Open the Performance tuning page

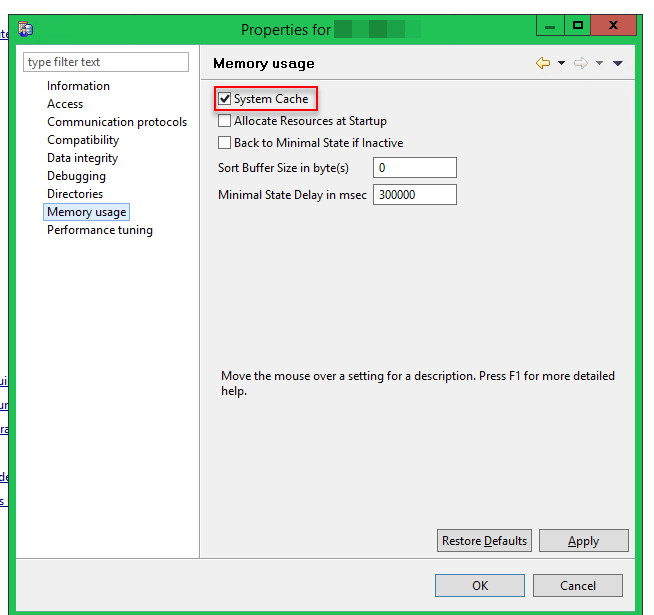tap(99, 230)
